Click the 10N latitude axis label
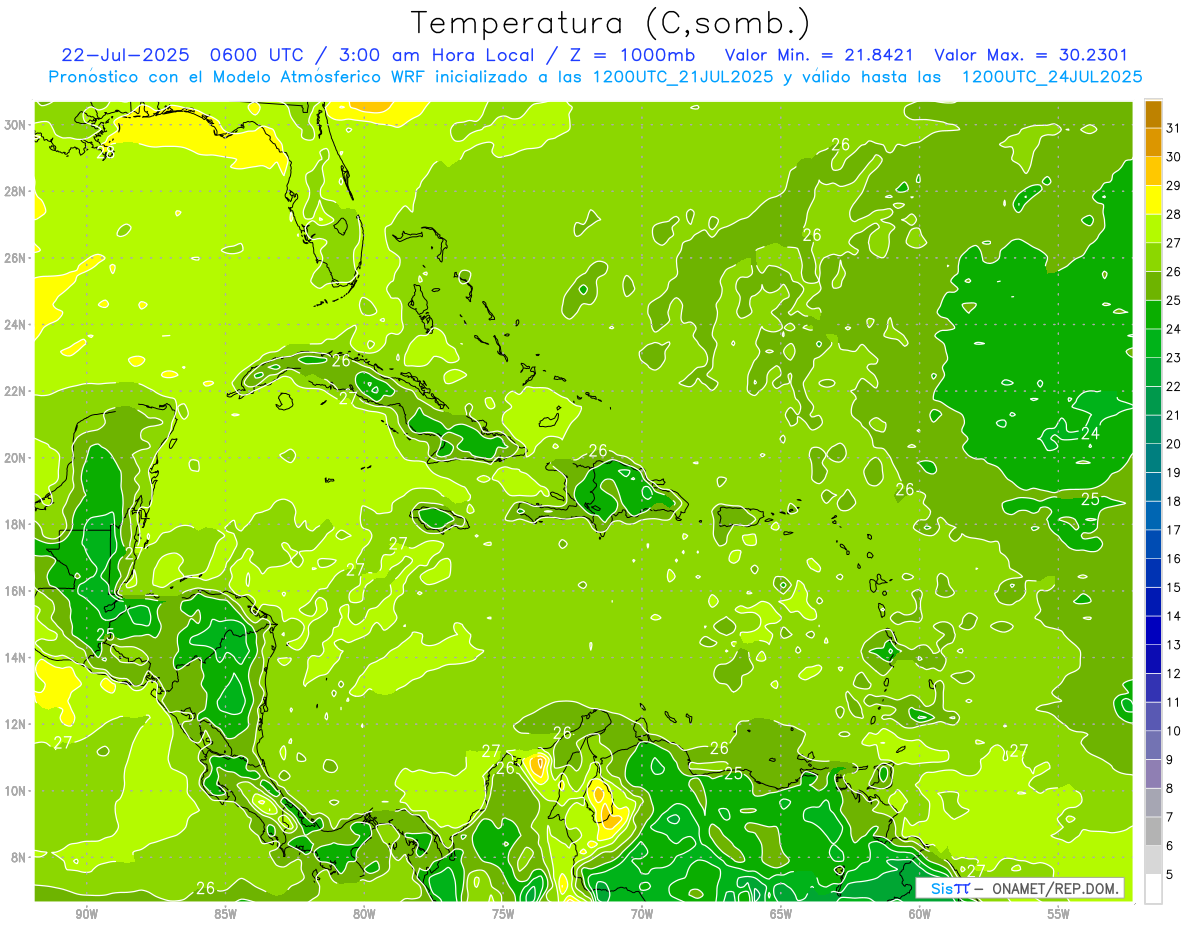 [x=16, y=790]
